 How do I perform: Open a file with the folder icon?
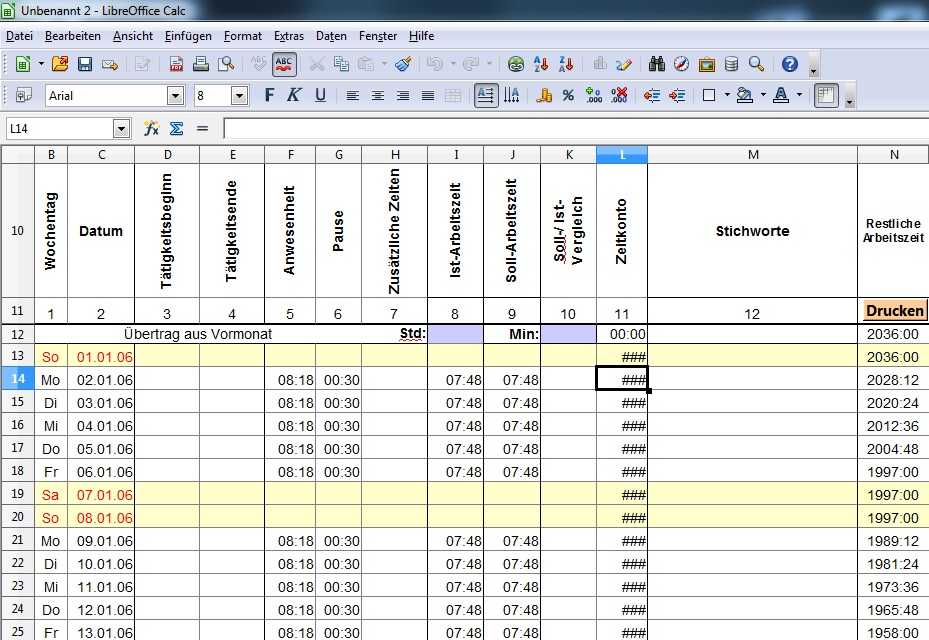coord(60,64)
